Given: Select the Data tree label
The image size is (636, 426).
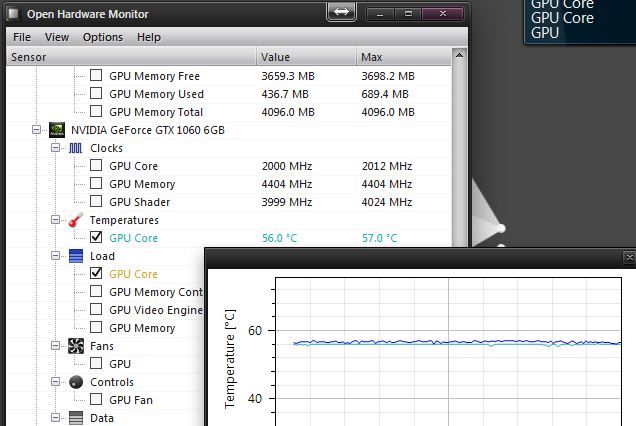Looking at the screenshot, I should (102, 418).
